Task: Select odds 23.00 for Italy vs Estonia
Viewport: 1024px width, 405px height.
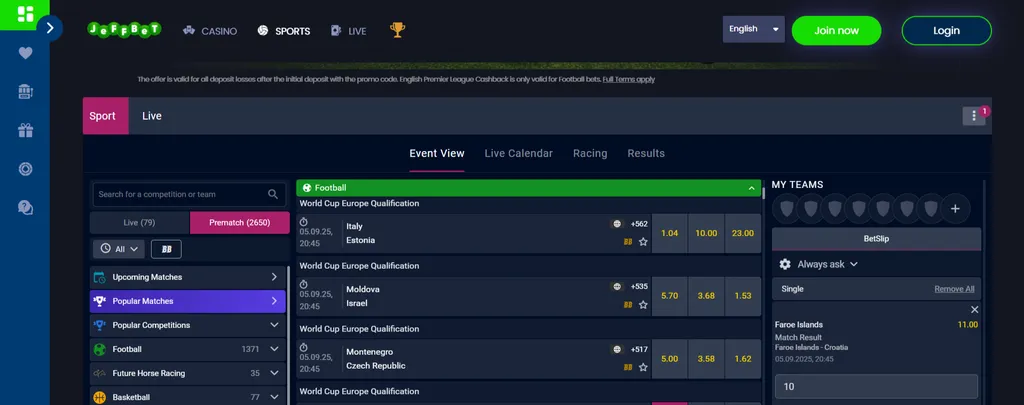Action: click(742, 233)
